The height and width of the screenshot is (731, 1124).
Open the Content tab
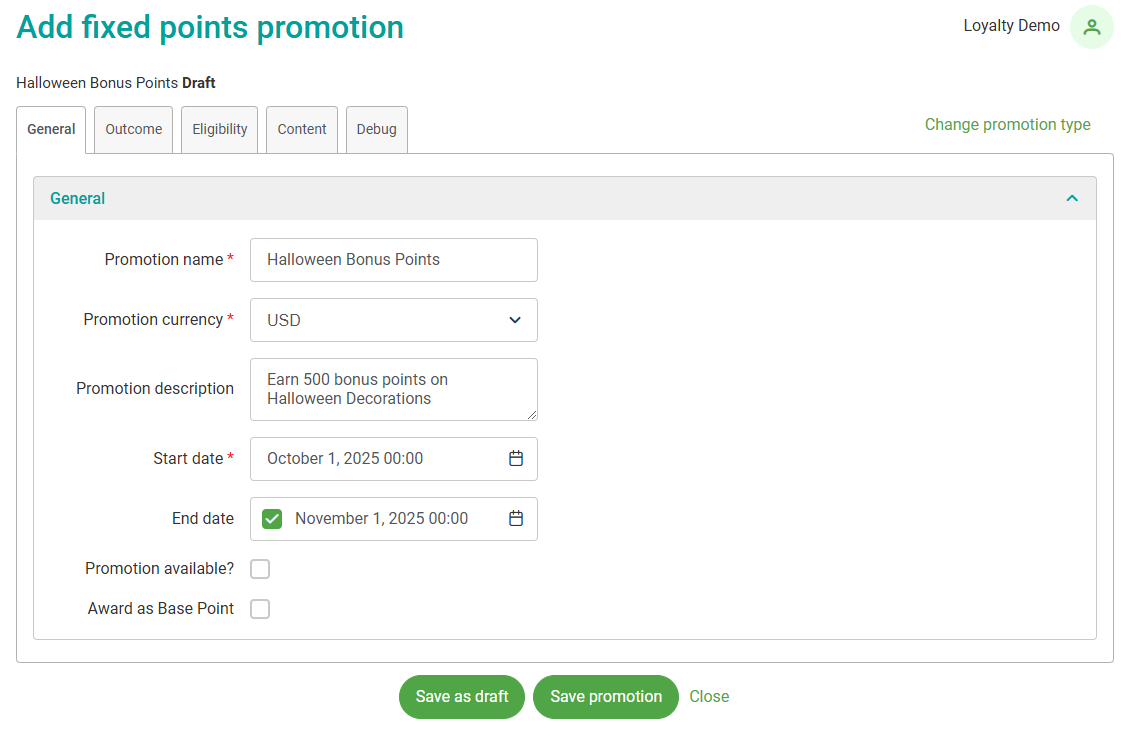[x=302, y=129]
